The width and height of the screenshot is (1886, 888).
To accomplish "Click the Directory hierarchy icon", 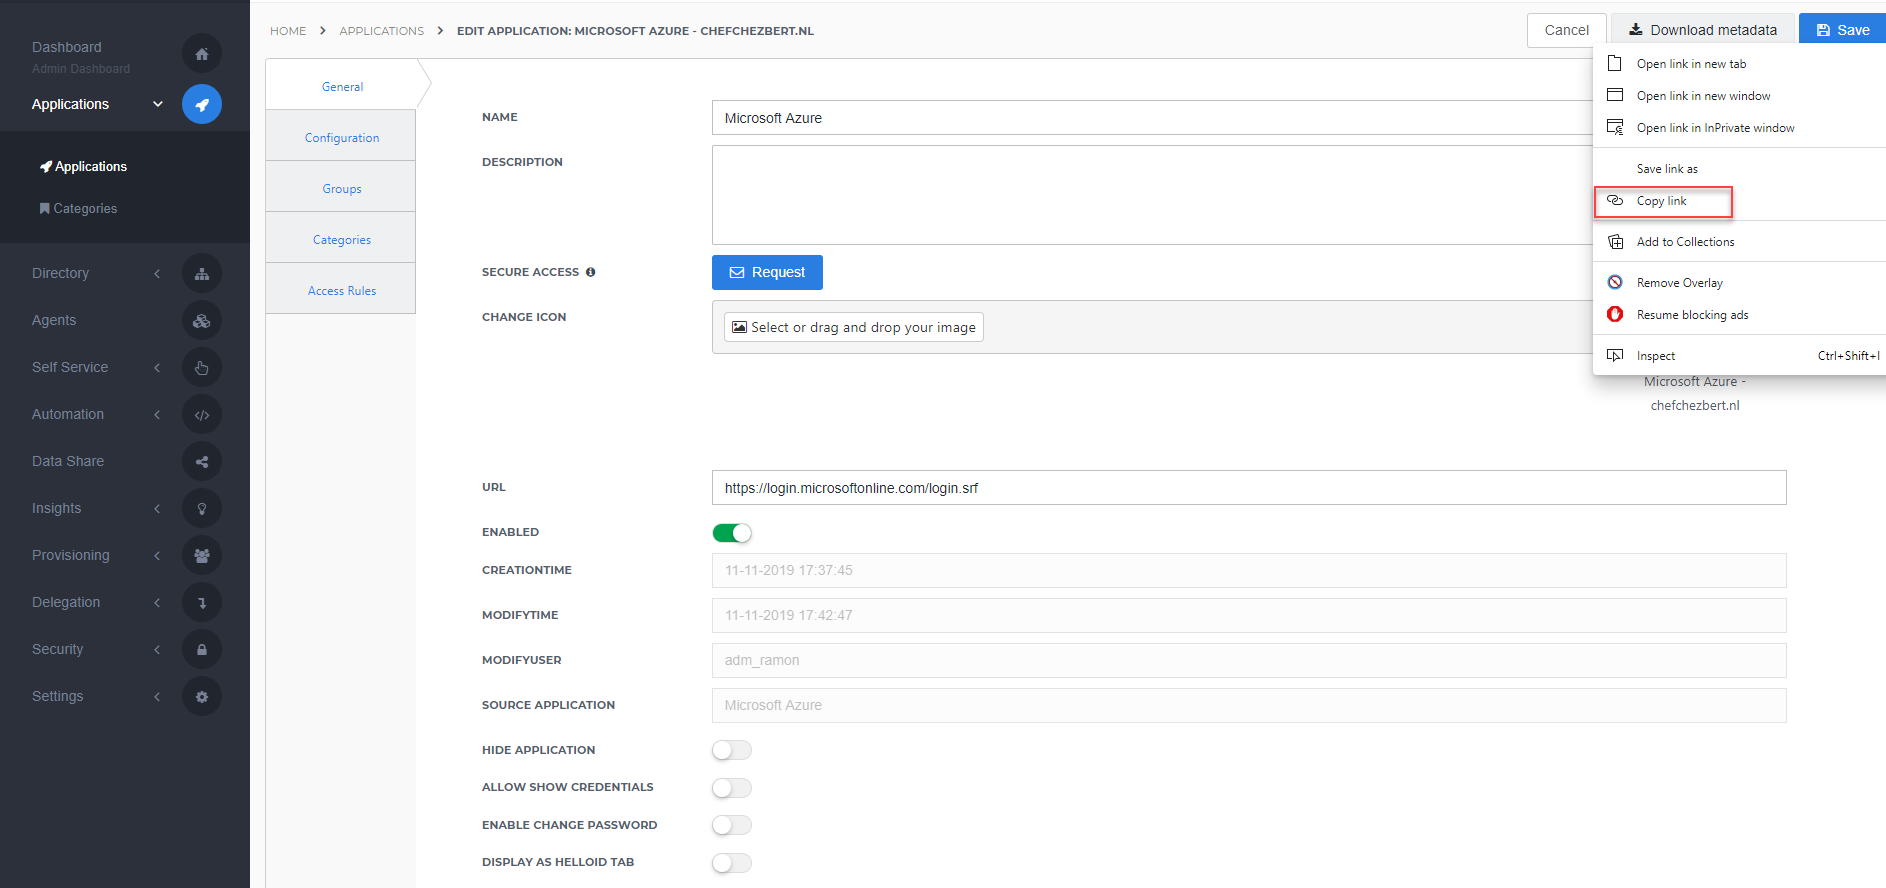I will click(201, 274).
